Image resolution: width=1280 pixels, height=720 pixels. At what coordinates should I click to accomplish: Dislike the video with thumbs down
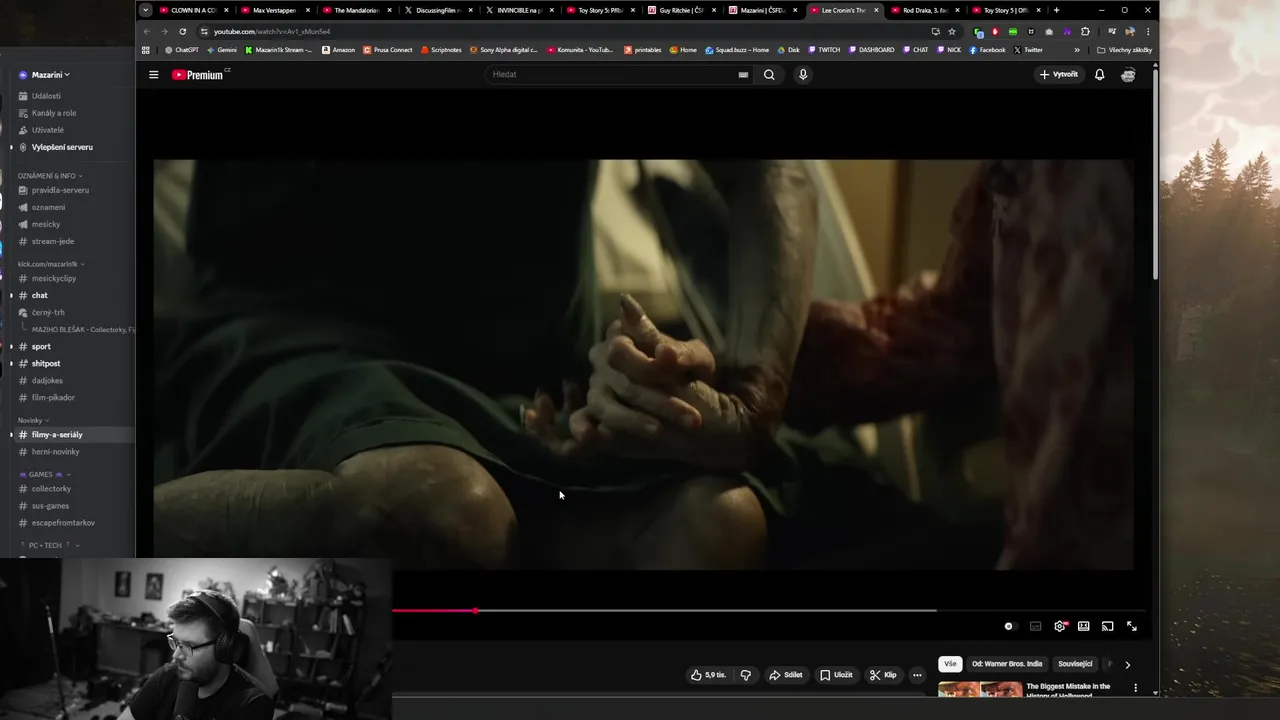click(x=745, y=675)
